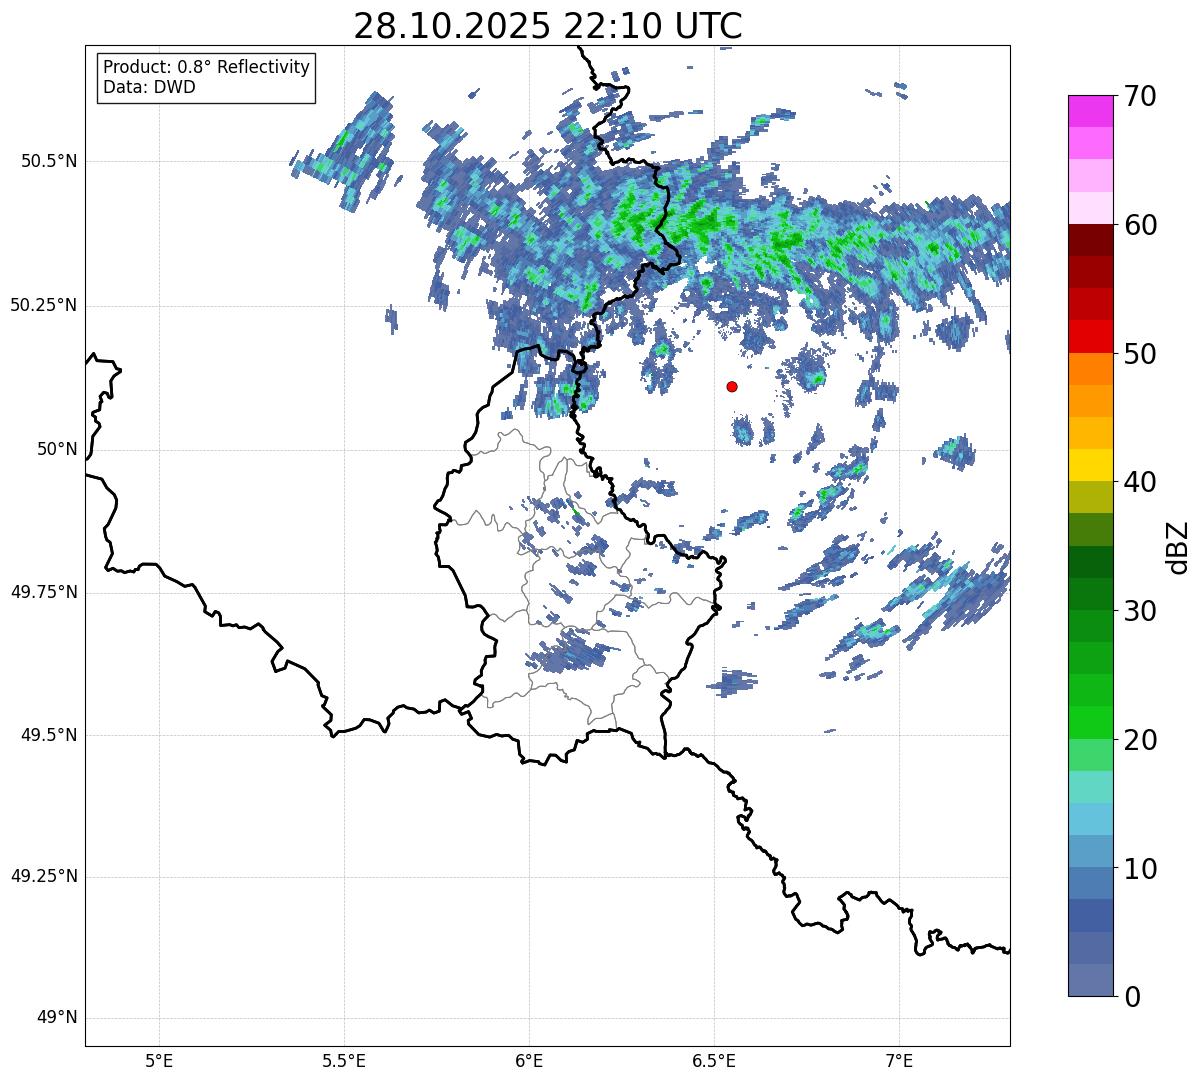The image size is (1202, 1081).
Task: Click the "Data: DWD" label
Action: click(149, 87)
